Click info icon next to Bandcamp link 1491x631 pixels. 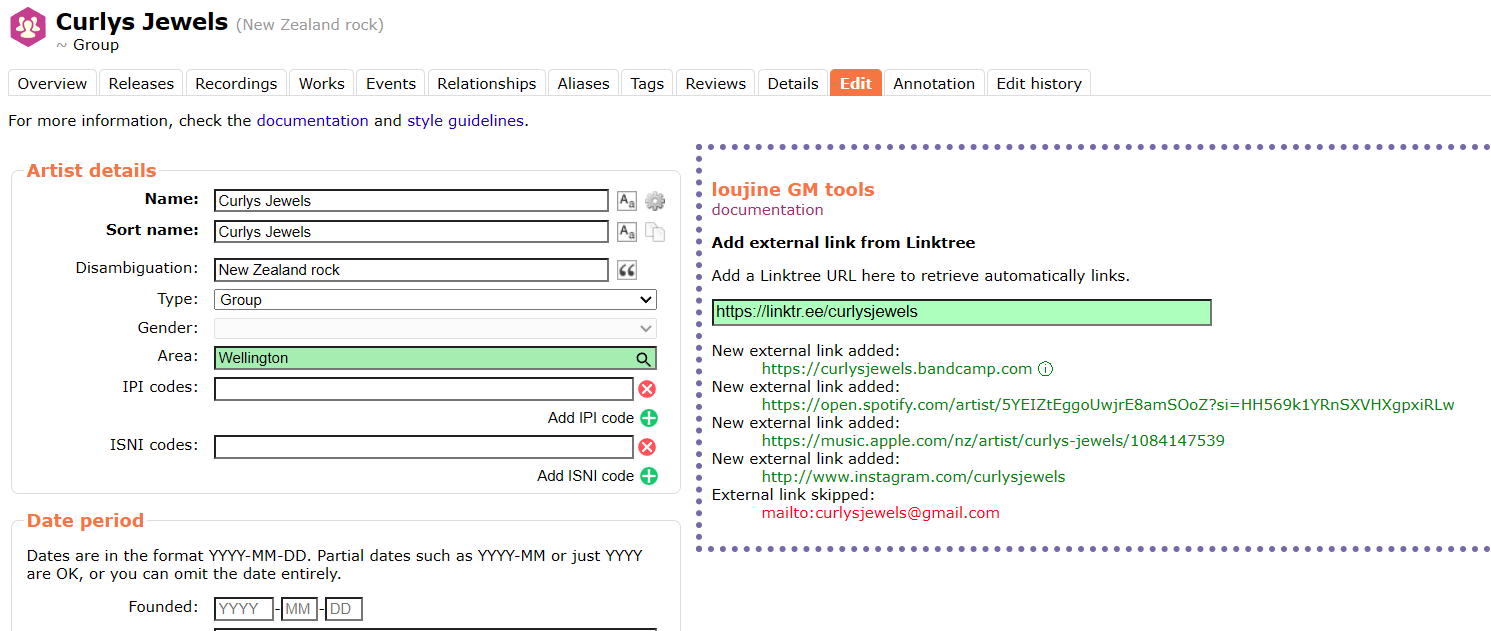tap(1045, 369)
